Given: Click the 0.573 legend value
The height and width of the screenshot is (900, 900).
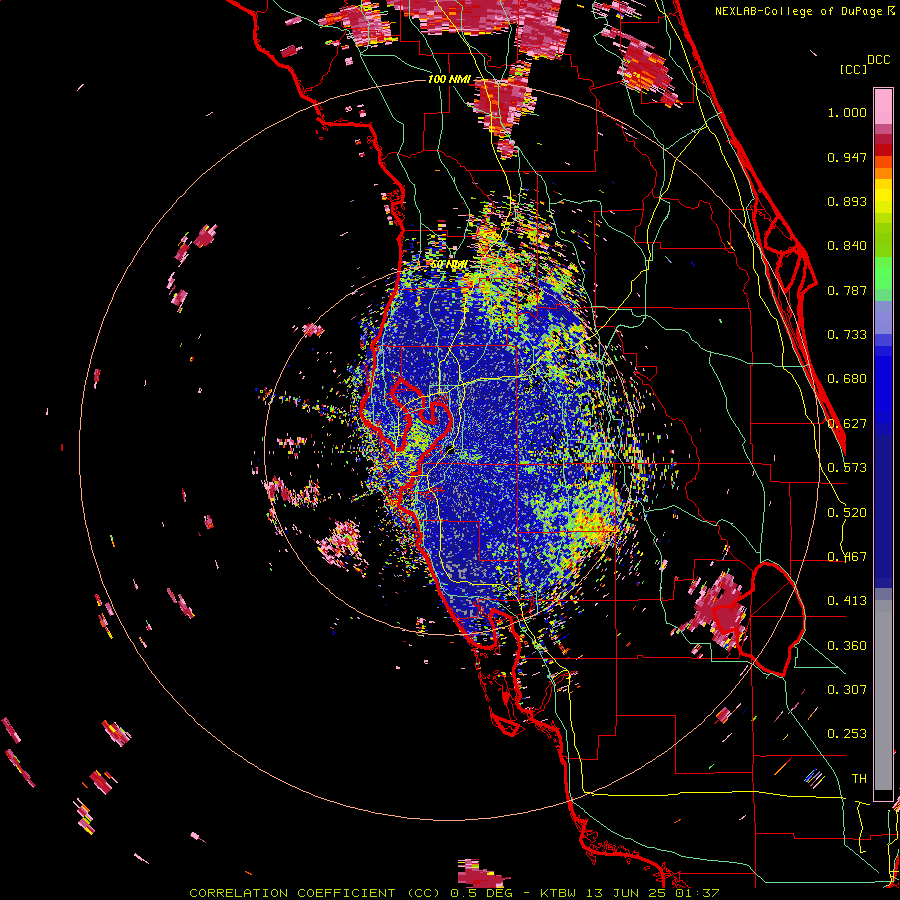Looking at the screenshot, I should pos(847,468).
